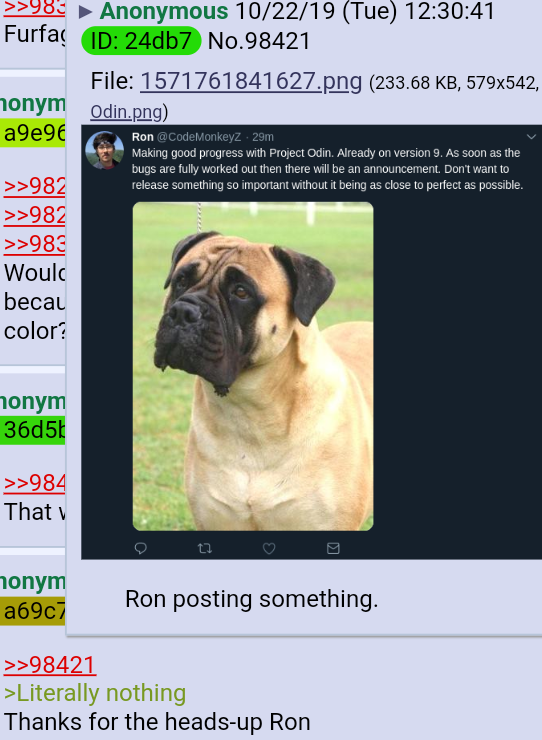Click the Anonymous poster name
The image size is (542, 740).
(164, 11)
